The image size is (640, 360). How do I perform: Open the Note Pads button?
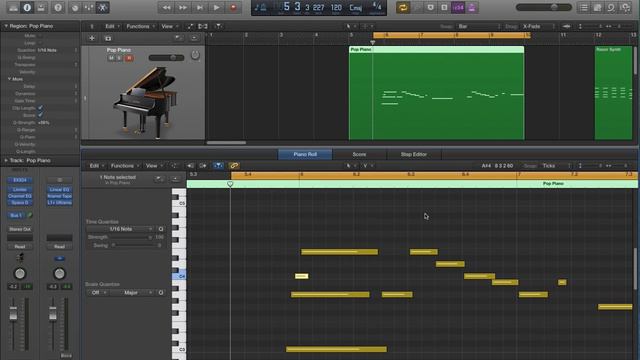click(598, 7)
